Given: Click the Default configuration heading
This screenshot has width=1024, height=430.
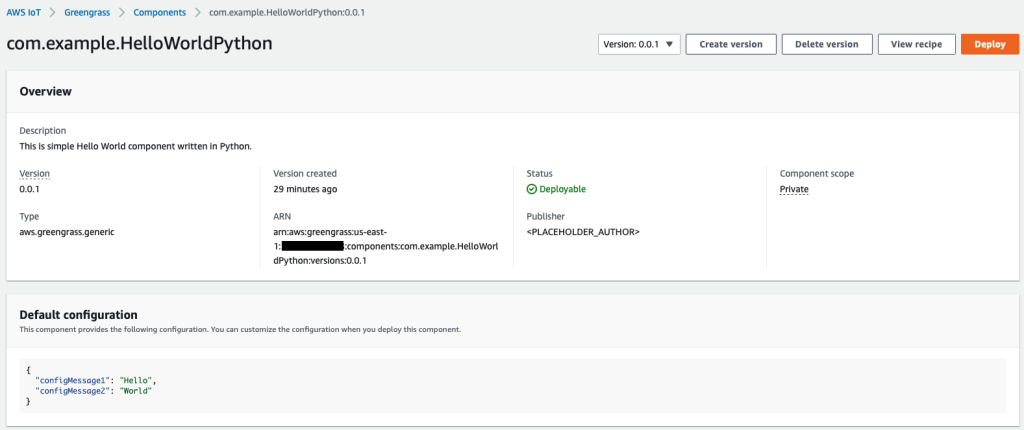Looking at the screenshot, I should [x=78, y=314].
